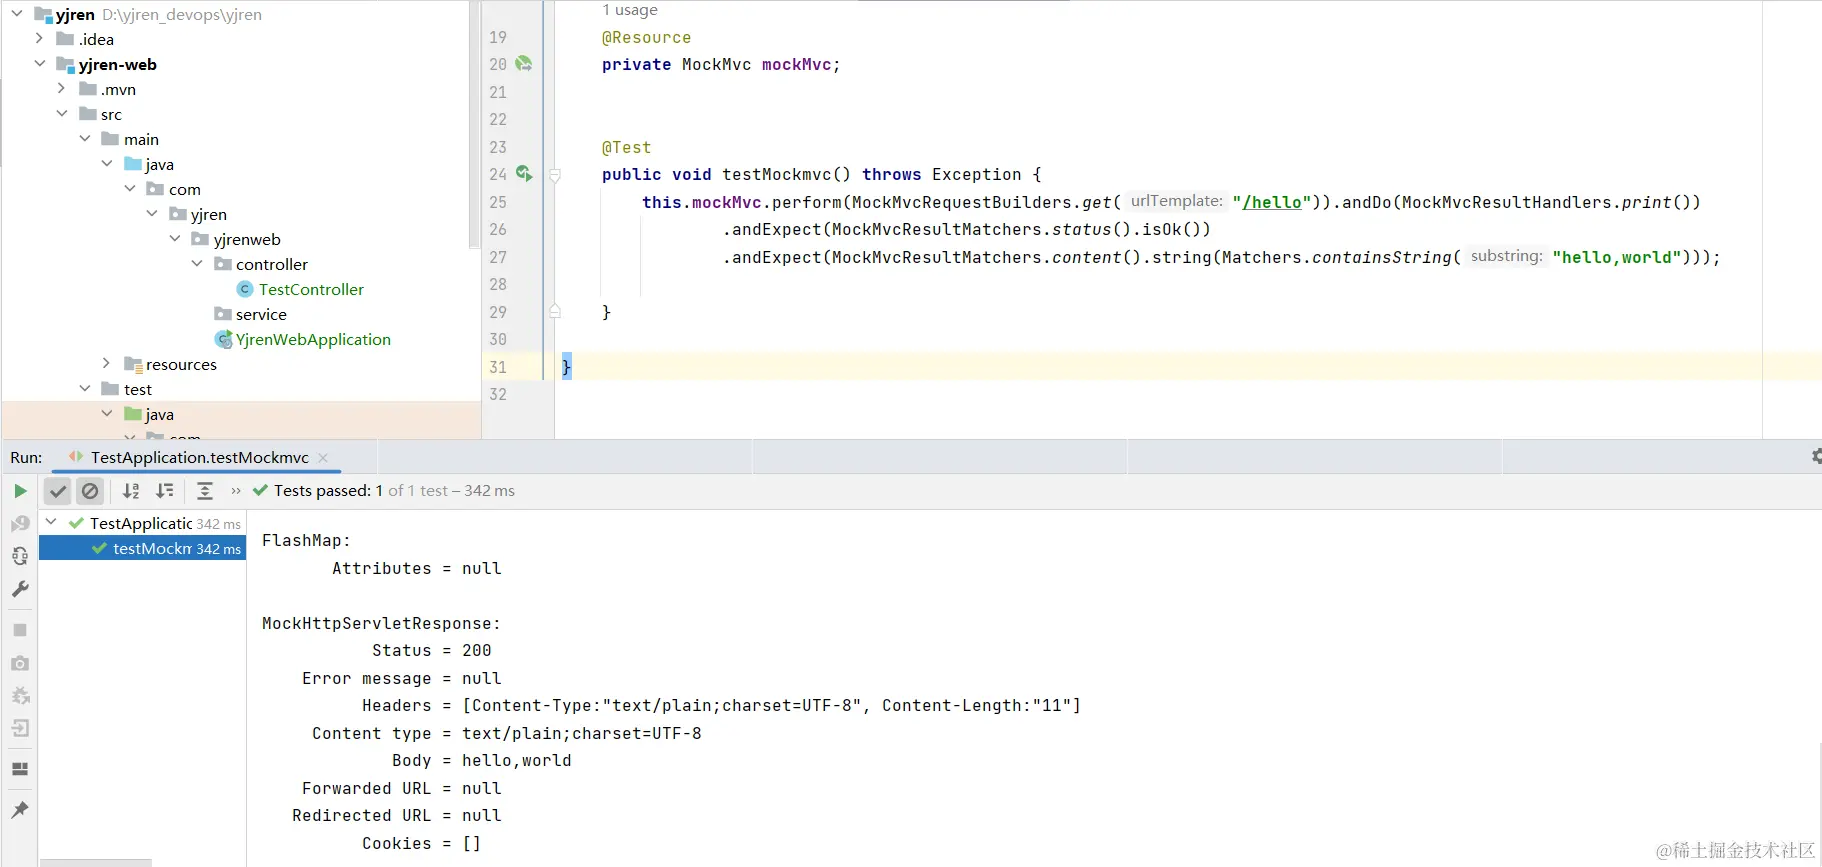Open TestController class file

coord(311,289)
